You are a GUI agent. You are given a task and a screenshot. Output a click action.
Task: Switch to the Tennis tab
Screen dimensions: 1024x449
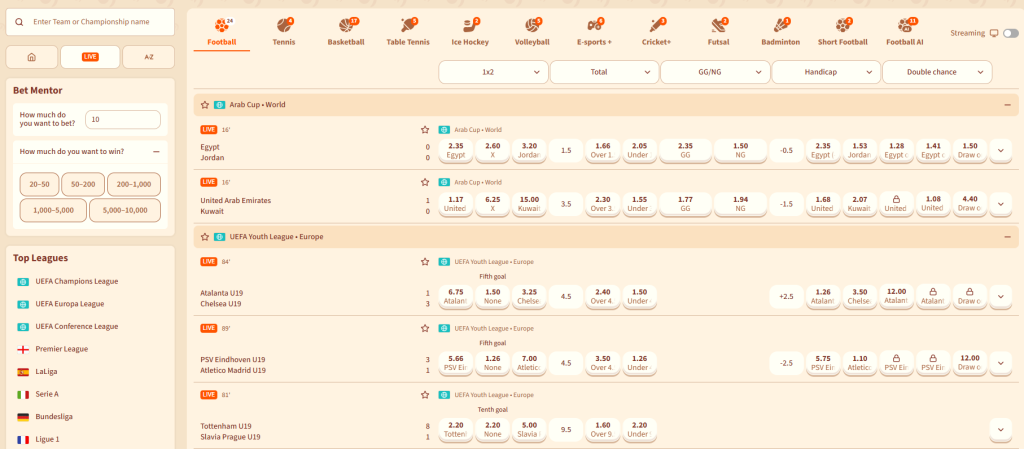click(x=284, y=32)
